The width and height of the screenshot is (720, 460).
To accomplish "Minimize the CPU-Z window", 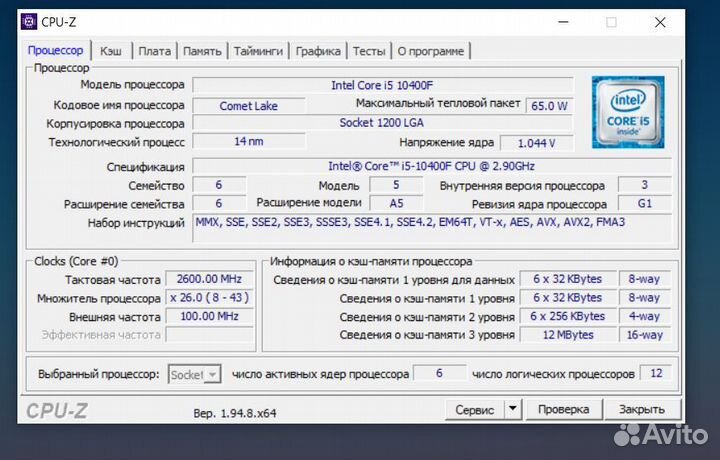I will [x=563, y=22].
